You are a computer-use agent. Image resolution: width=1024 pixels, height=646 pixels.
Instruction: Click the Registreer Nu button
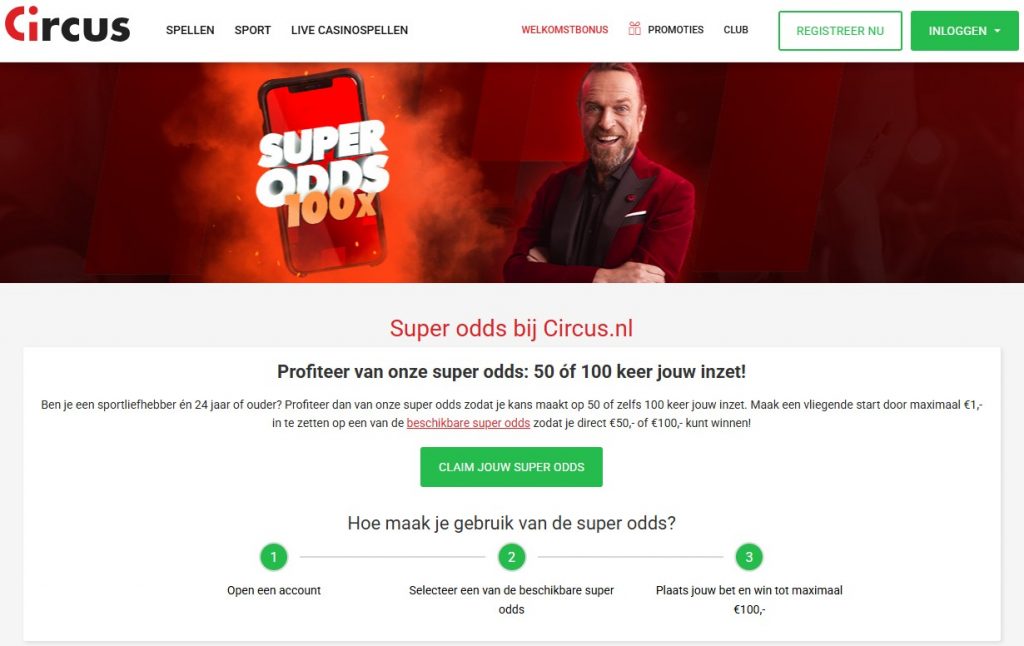[840, 31]
